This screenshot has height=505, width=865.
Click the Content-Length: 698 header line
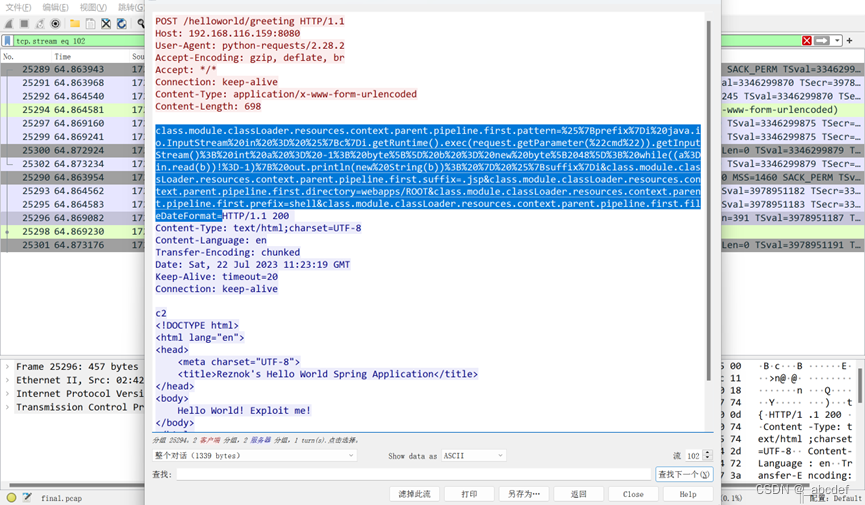208,107
